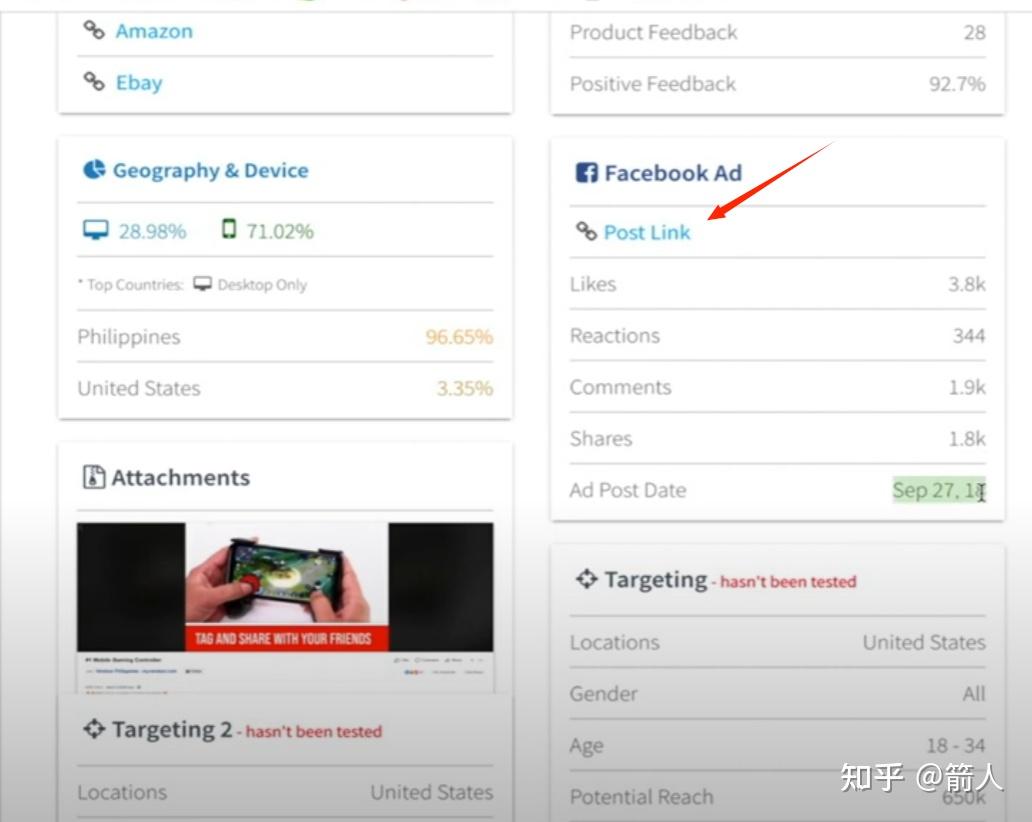Click the crosshair icon beside Targeting 2

[94, 730]
